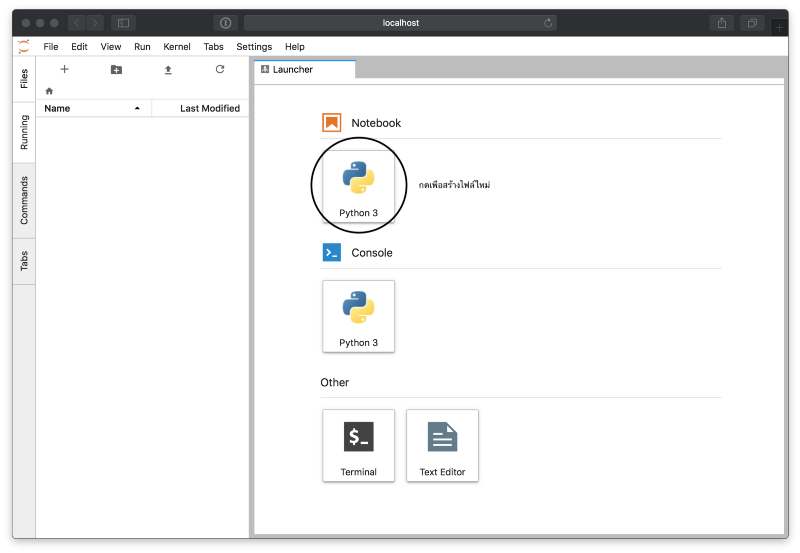The image size is (800, 553).
Task: Click the Console section icon
Action: pyautogui.click(x=332, y=253)
